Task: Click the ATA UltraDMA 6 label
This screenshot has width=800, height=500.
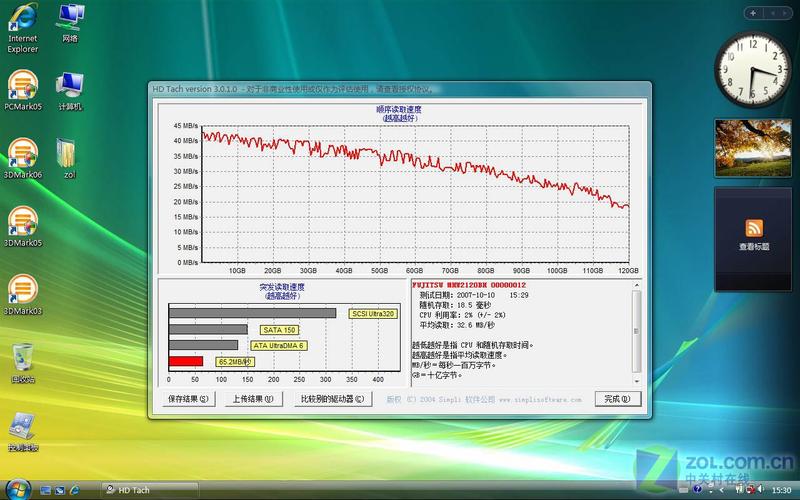Action: [278, 346]
